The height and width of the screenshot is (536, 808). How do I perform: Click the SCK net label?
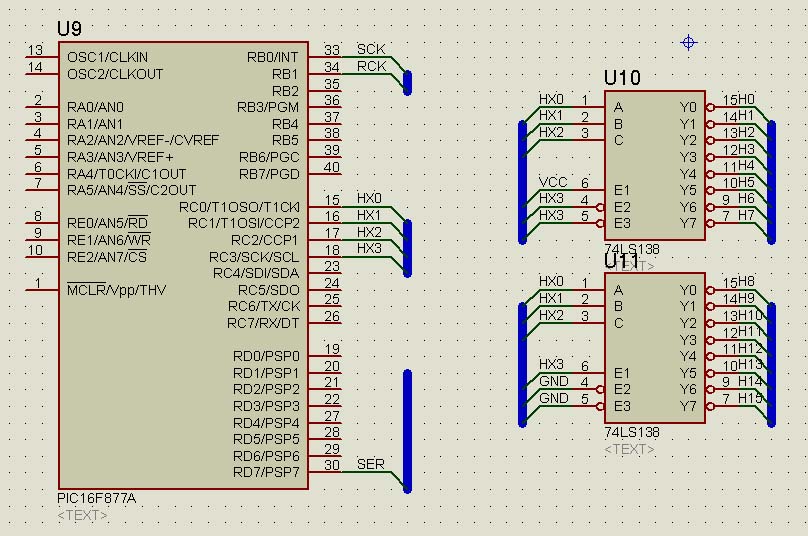(371, 49)
